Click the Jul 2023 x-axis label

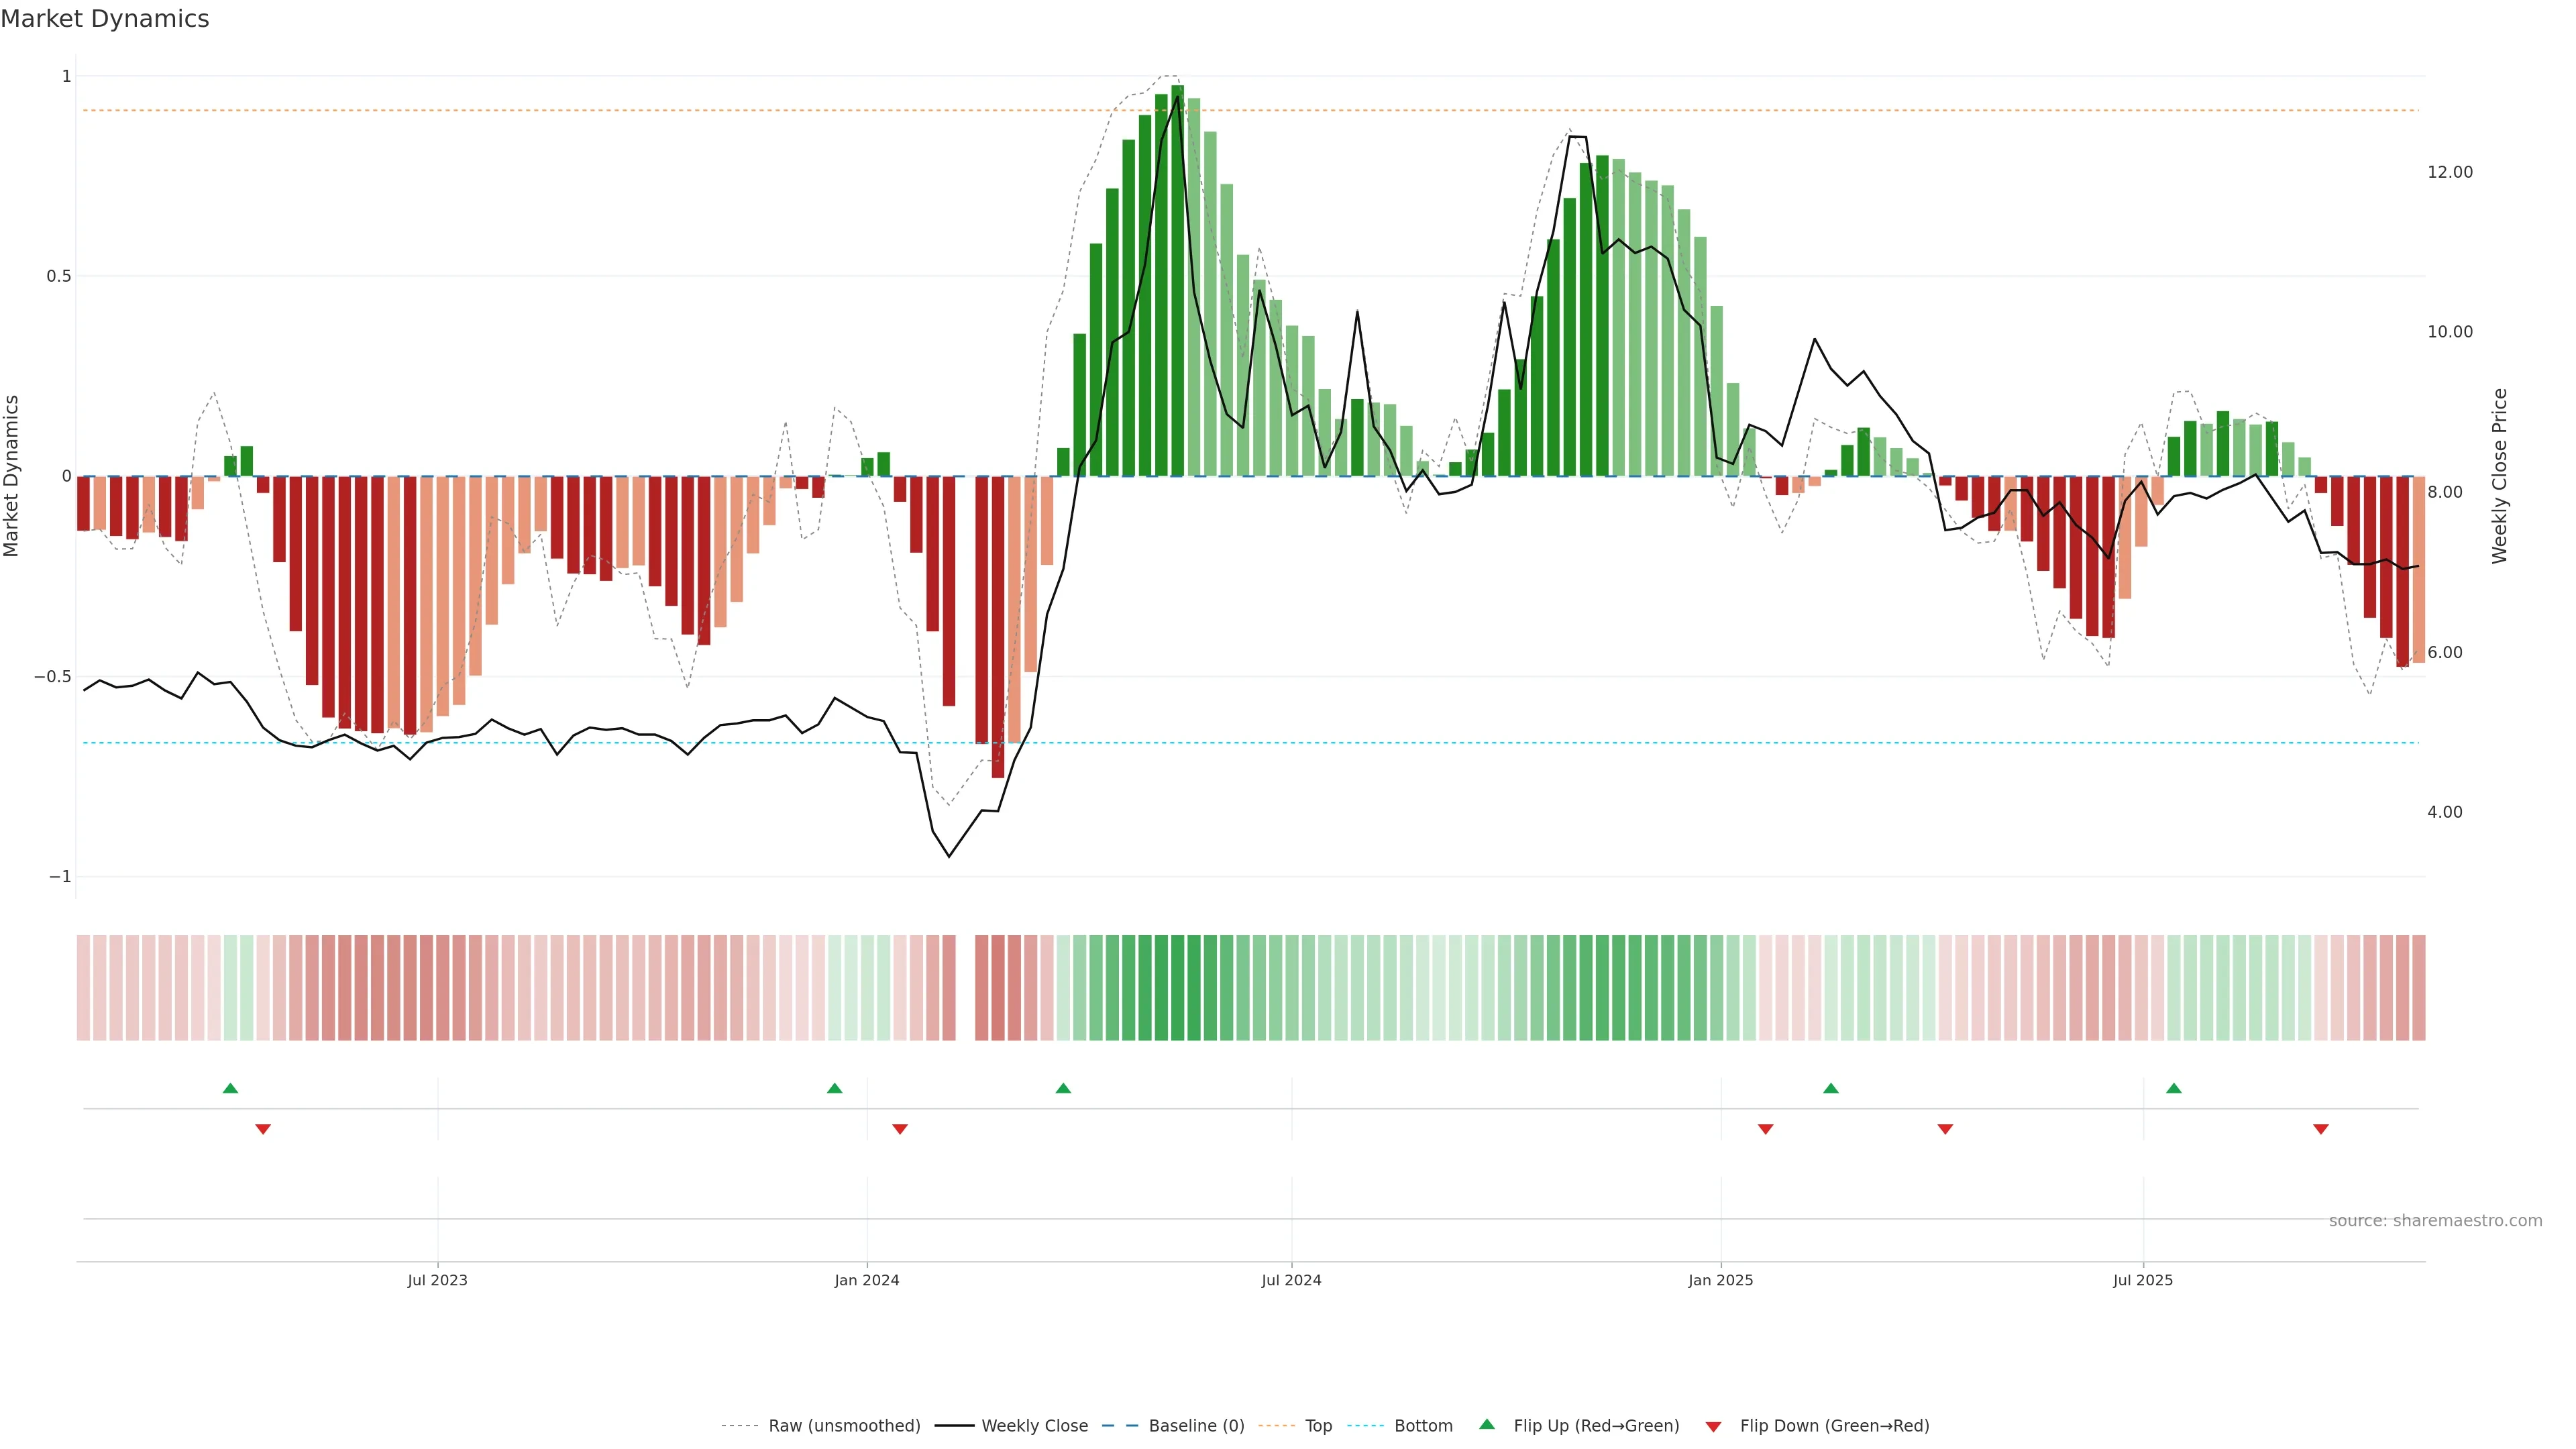437,1280
